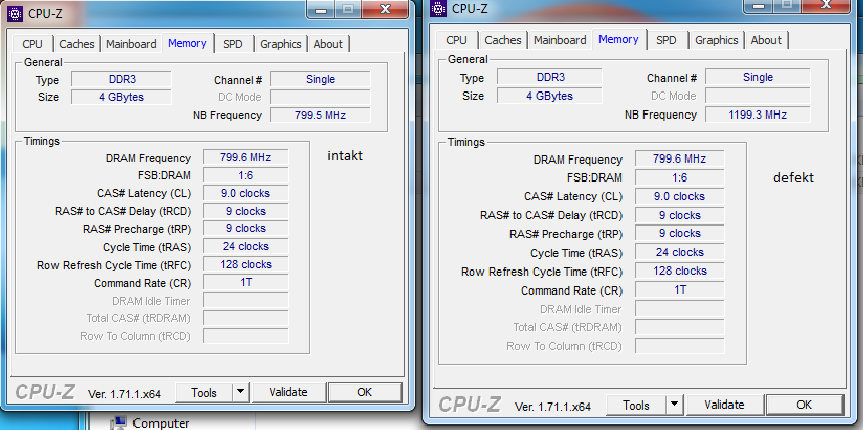Open Caches tab in right CPU-Z window
Screen dimensions: 863x430
tap(502, 40)
